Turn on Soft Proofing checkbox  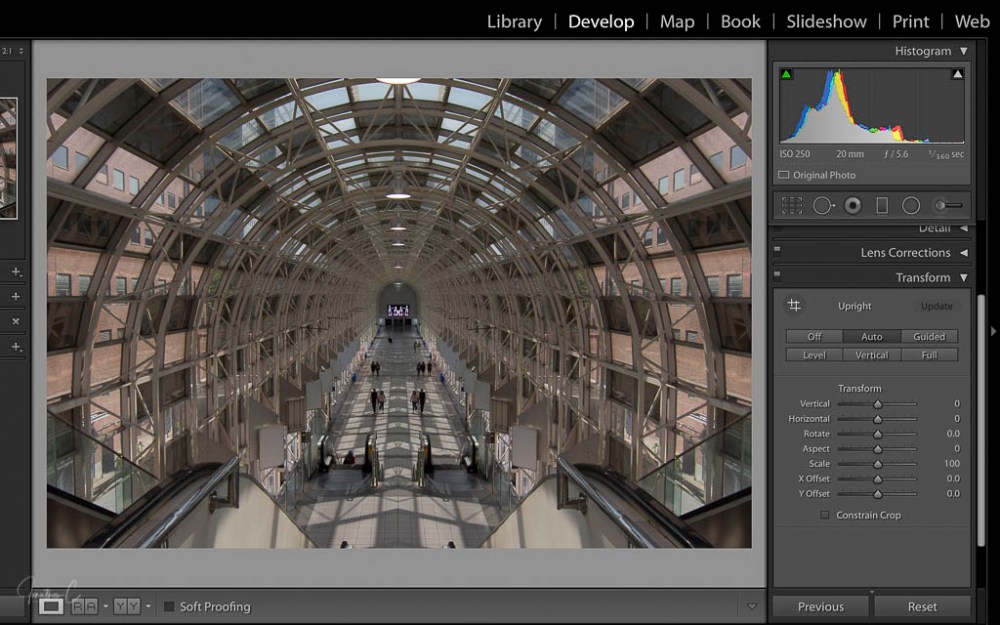(169, 607)
